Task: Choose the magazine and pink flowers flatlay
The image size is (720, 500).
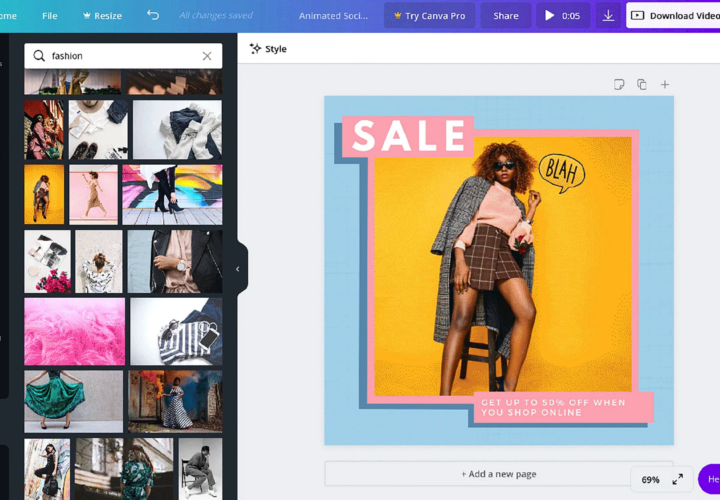Action: (x=47, y=261)
